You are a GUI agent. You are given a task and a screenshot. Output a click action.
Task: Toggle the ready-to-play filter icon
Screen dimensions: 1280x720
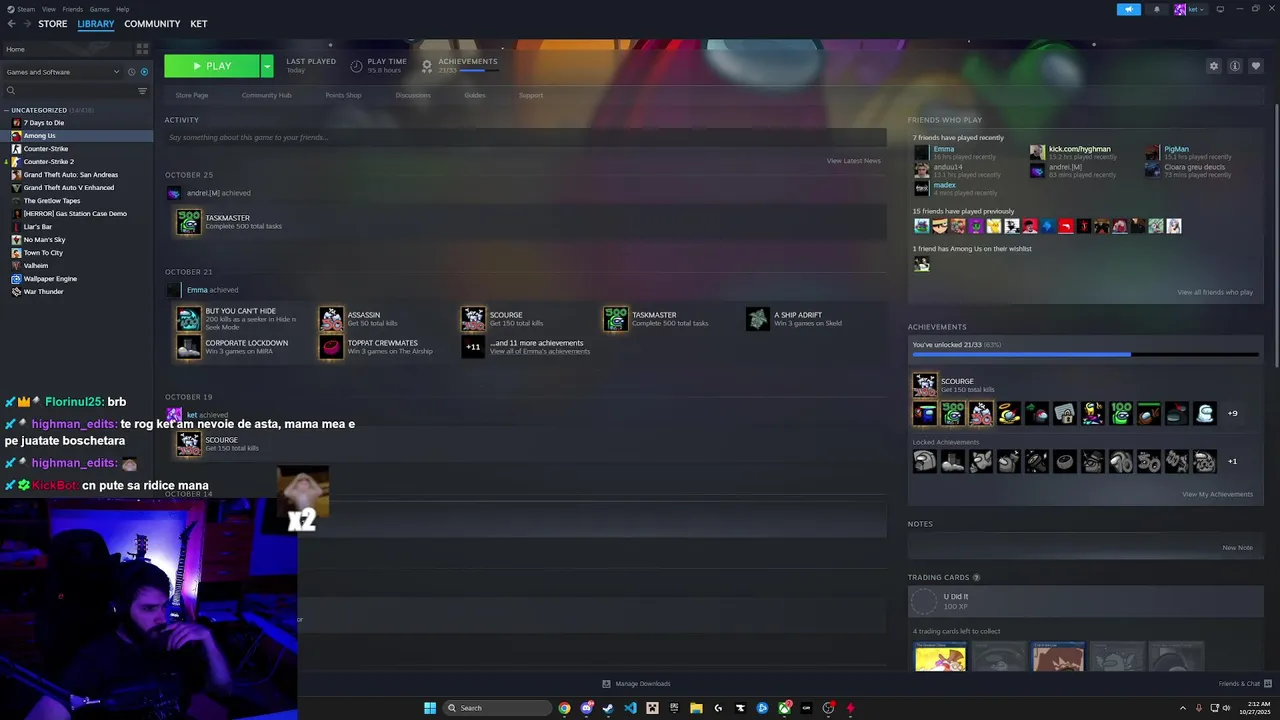click(144, 72)
